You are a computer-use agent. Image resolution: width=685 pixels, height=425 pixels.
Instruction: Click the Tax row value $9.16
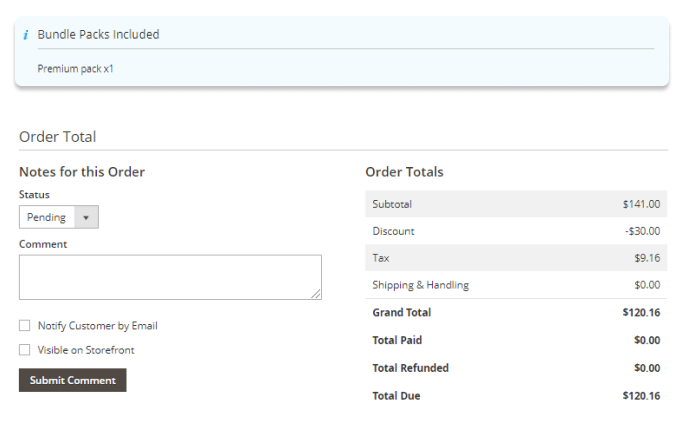(x=647, y=258)
